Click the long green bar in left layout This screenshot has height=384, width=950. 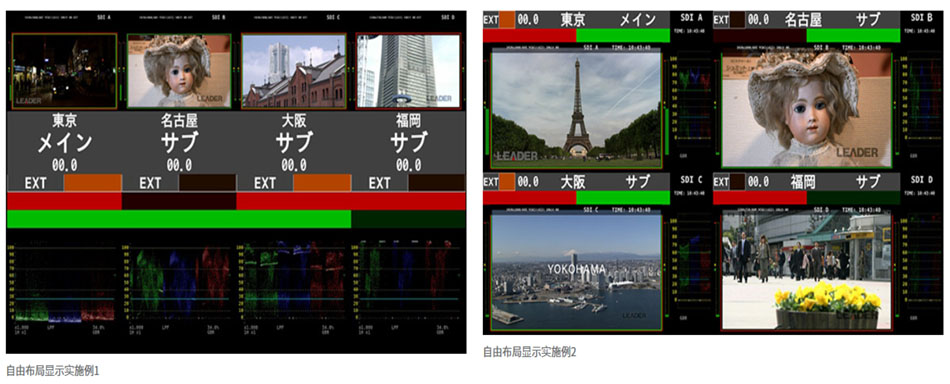coord(179,219)
